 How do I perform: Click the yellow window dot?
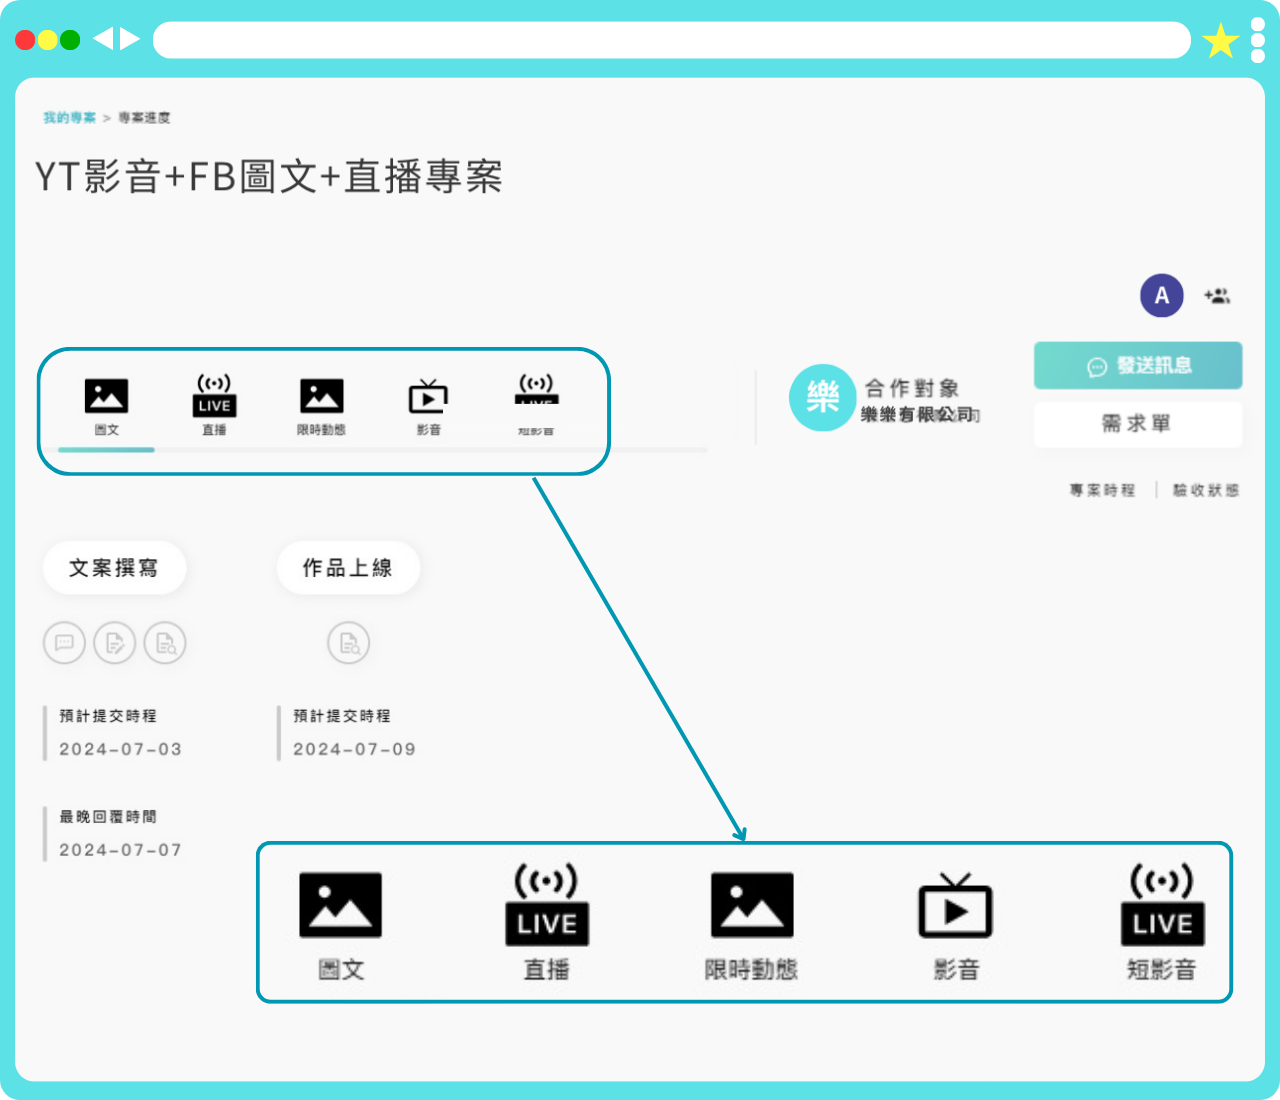tap(47, 40)
